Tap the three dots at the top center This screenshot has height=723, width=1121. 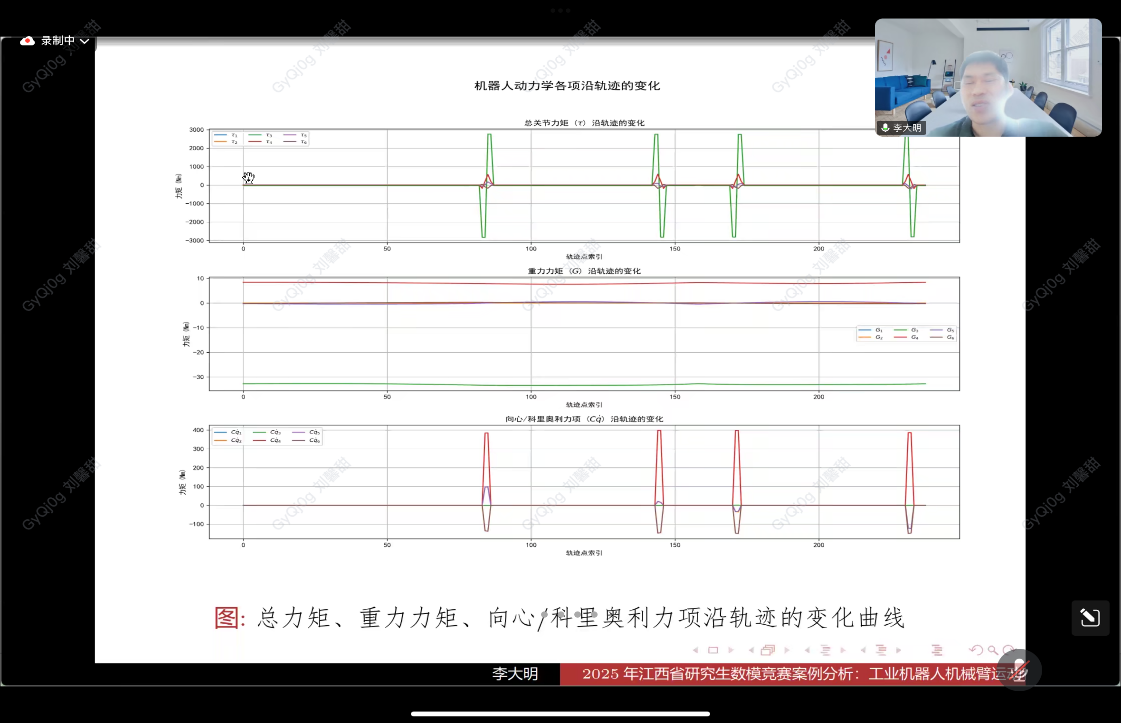click(x=560, y=10)
